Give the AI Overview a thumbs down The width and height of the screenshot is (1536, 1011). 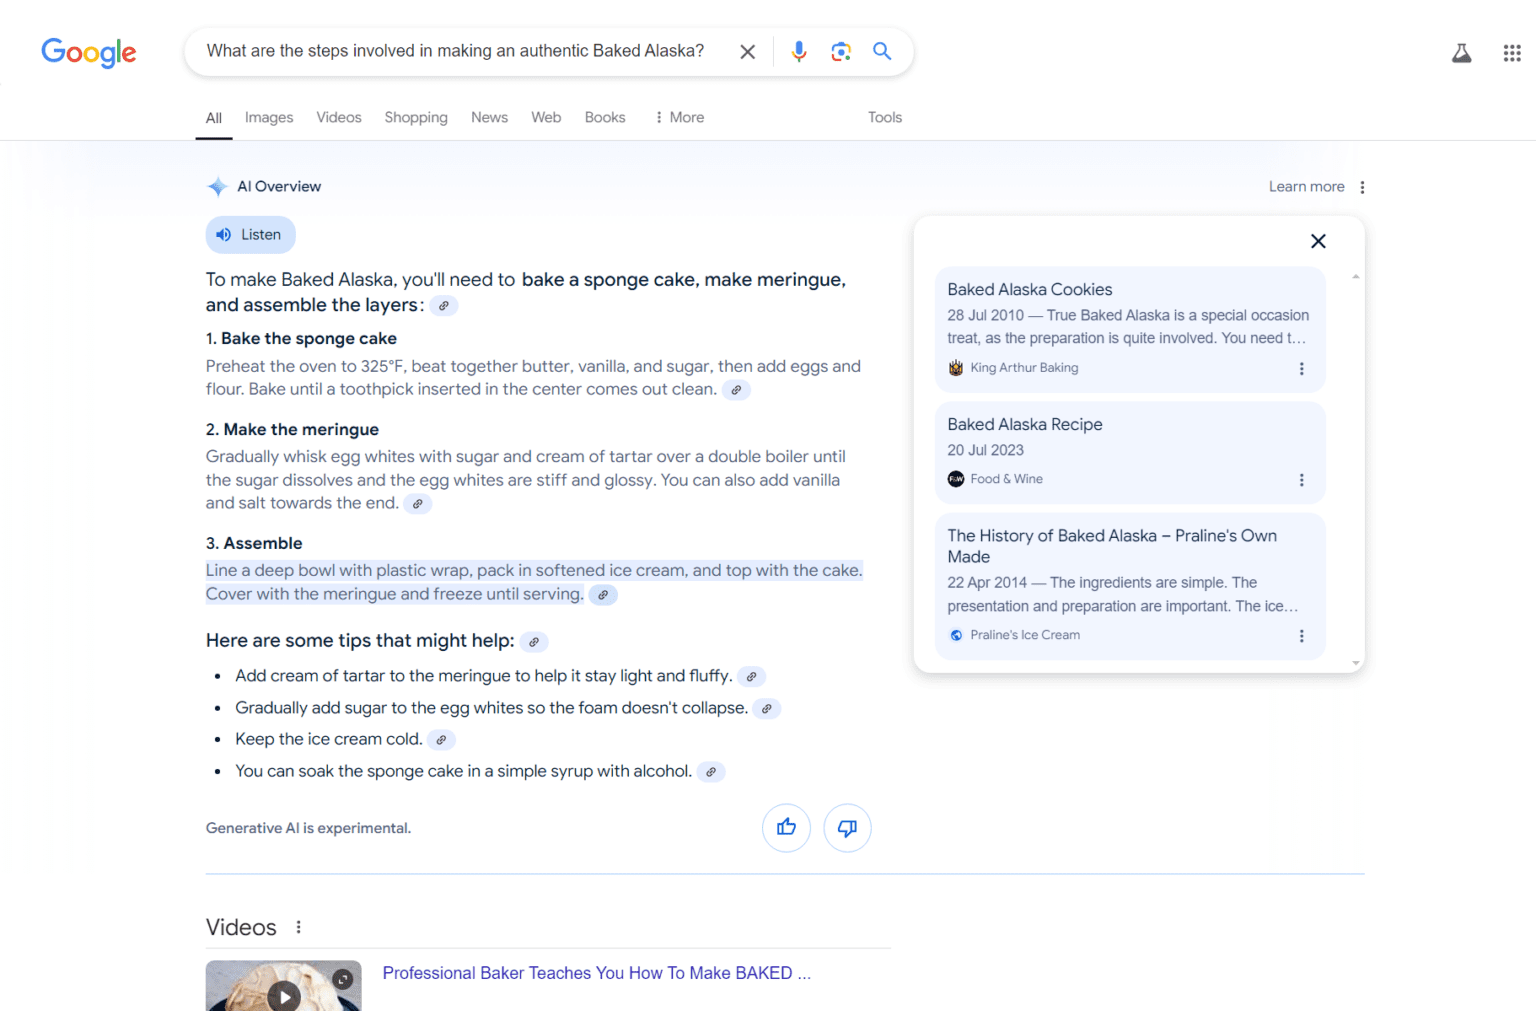coord(847,828)
